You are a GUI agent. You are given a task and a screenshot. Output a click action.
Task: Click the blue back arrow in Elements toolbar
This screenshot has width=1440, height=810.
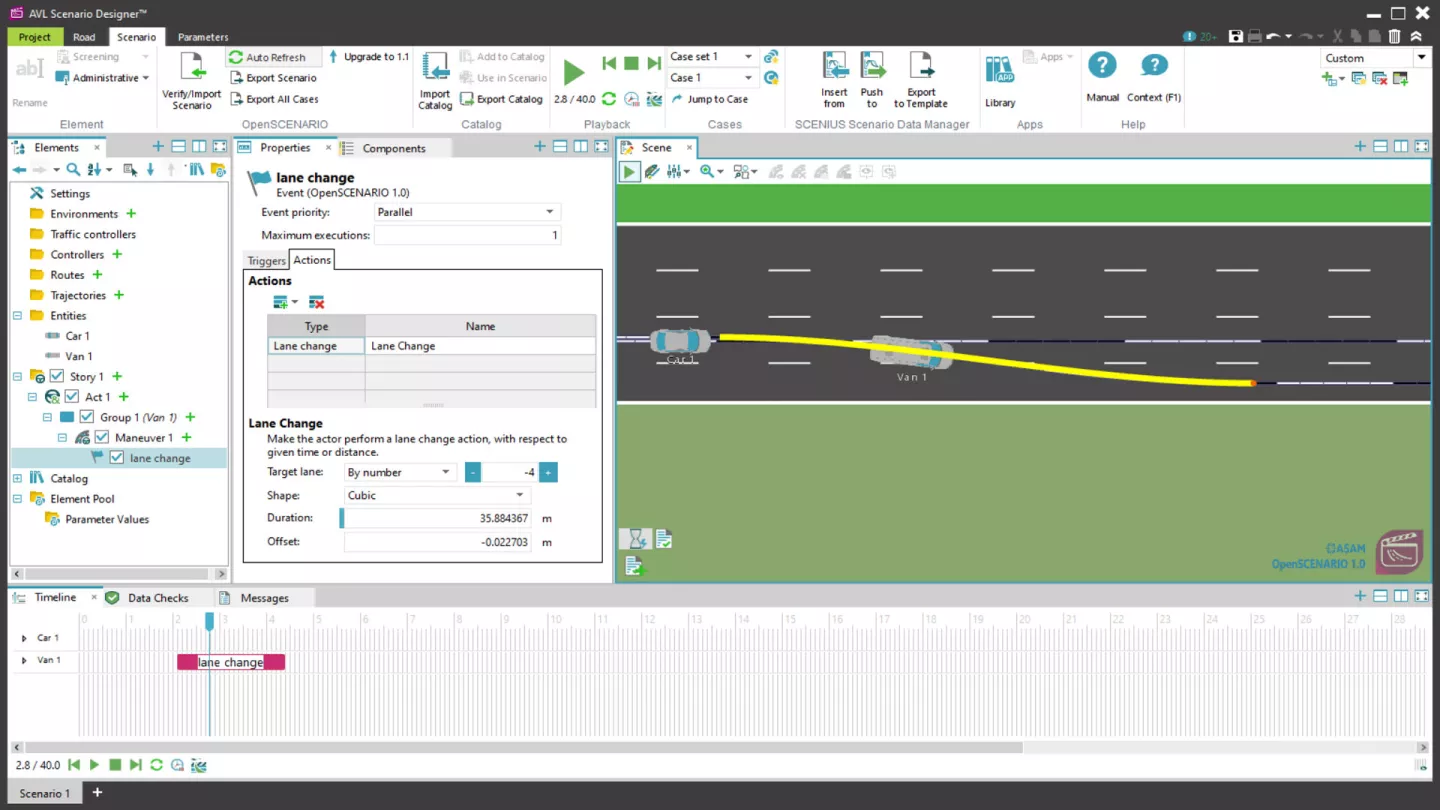coord(19,170)
